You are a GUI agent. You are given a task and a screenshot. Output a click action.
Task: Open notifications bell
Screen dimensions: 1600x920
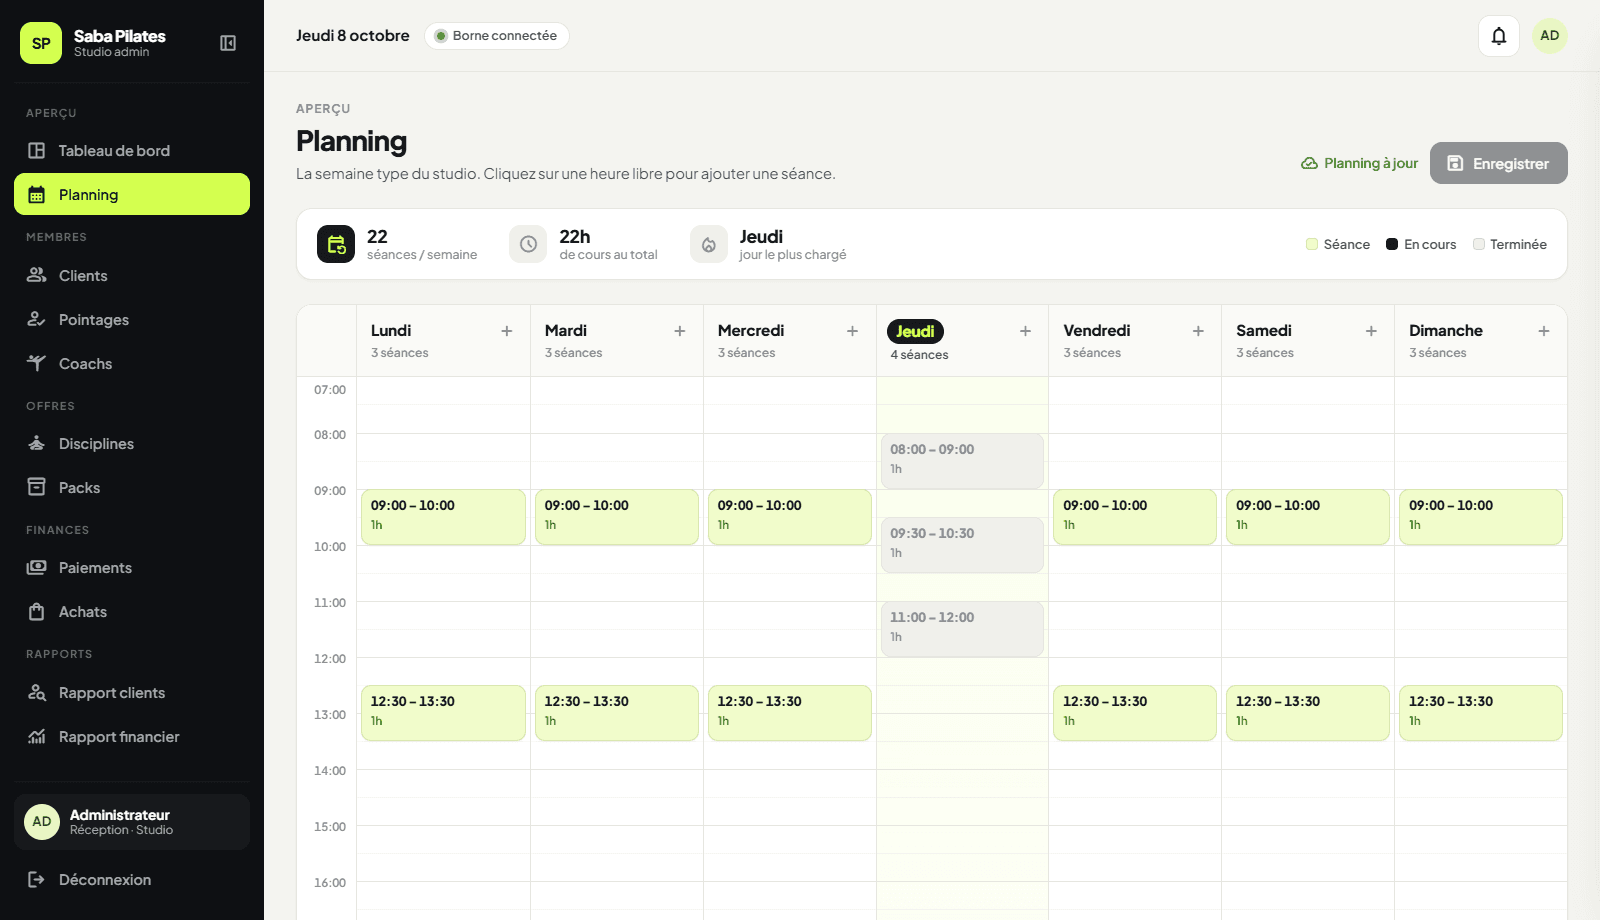1498,36
